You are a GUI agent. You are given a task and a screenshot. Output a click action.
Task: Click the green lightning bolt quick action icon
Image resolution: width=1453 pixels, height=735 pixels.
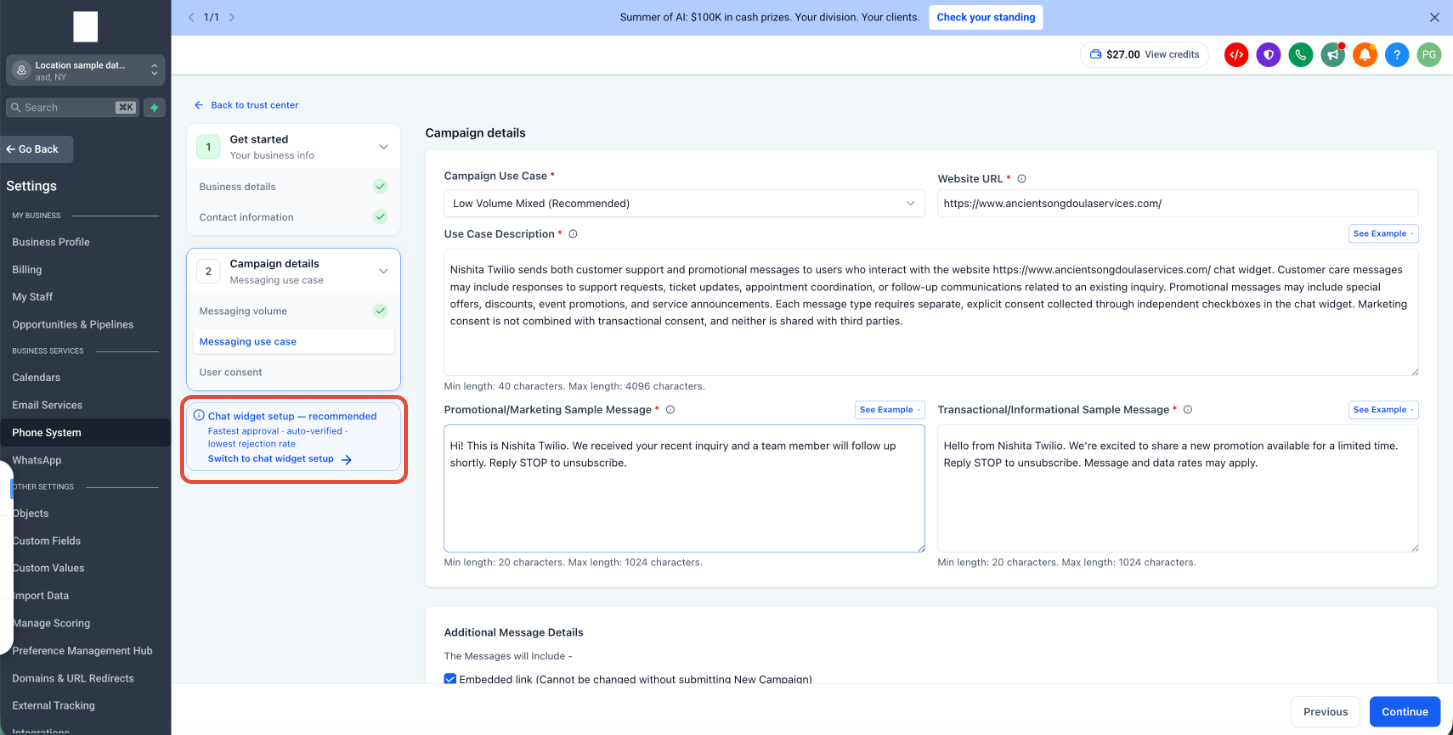pos(154,107)
